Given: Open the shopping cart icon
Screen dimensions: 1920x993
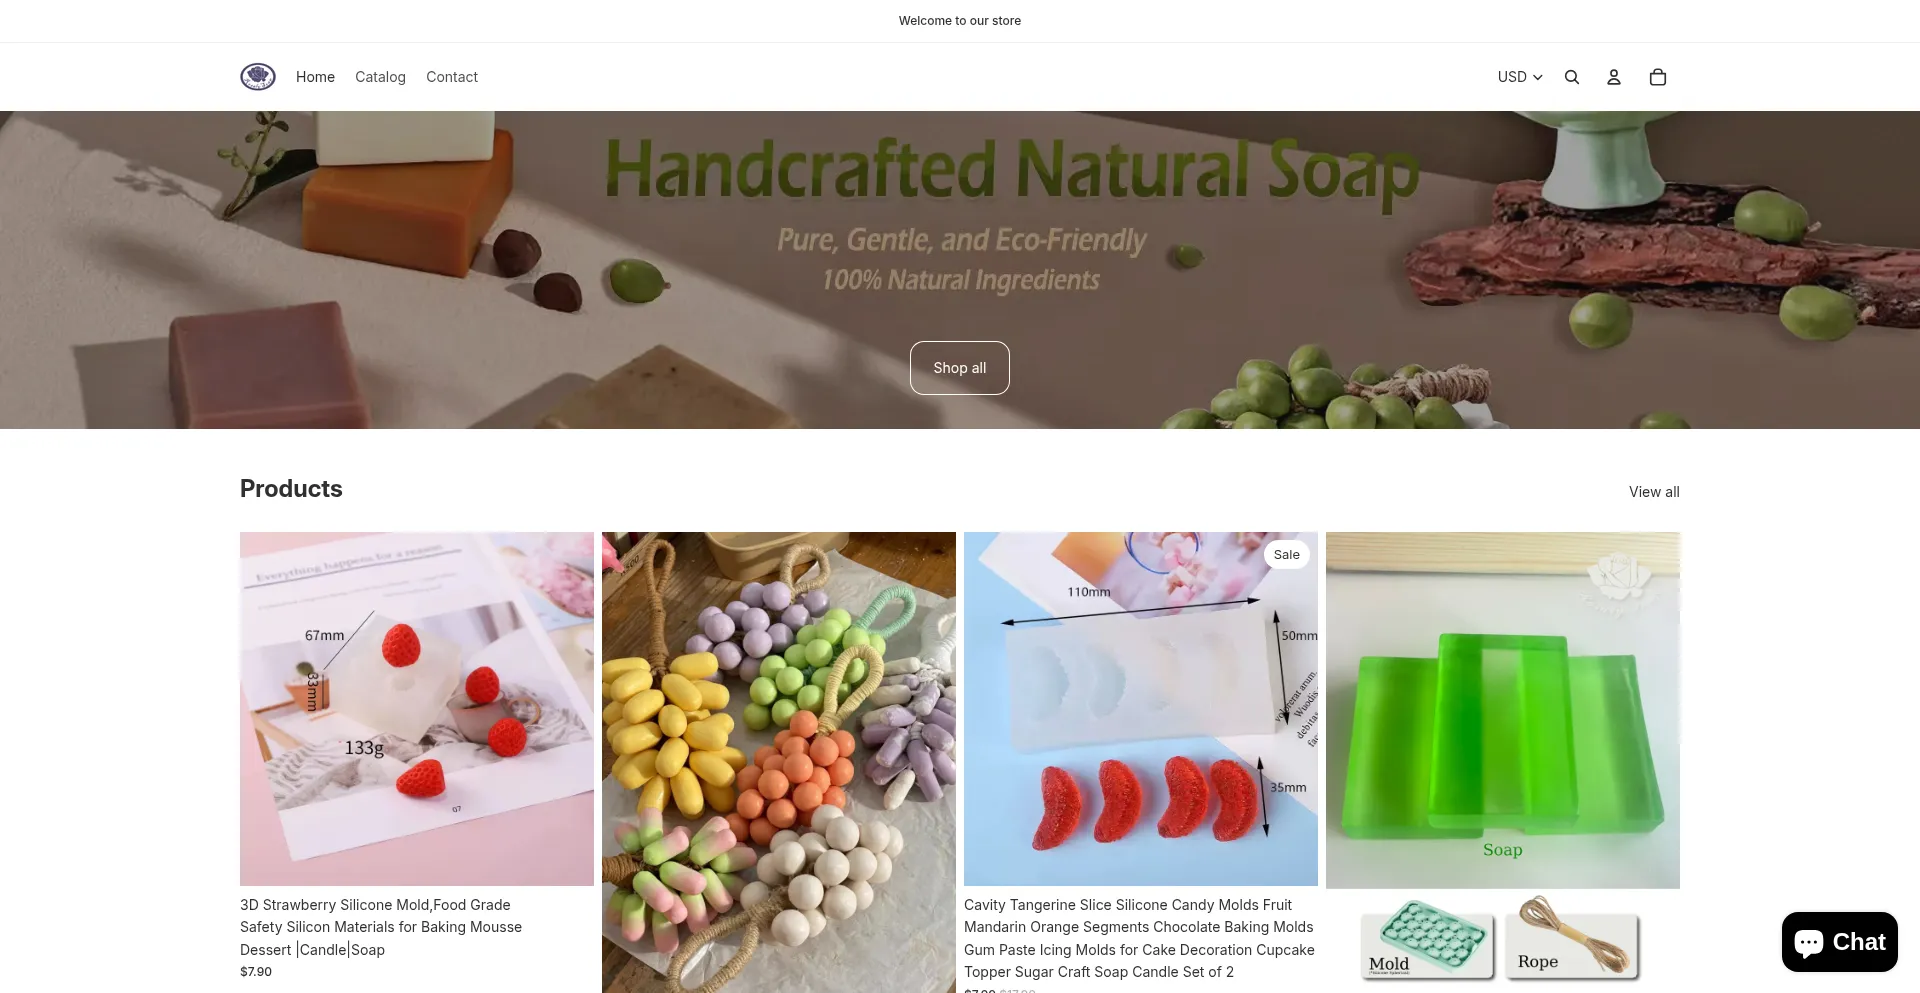Looking at the screenshot, I should (x=1658, y=77).
